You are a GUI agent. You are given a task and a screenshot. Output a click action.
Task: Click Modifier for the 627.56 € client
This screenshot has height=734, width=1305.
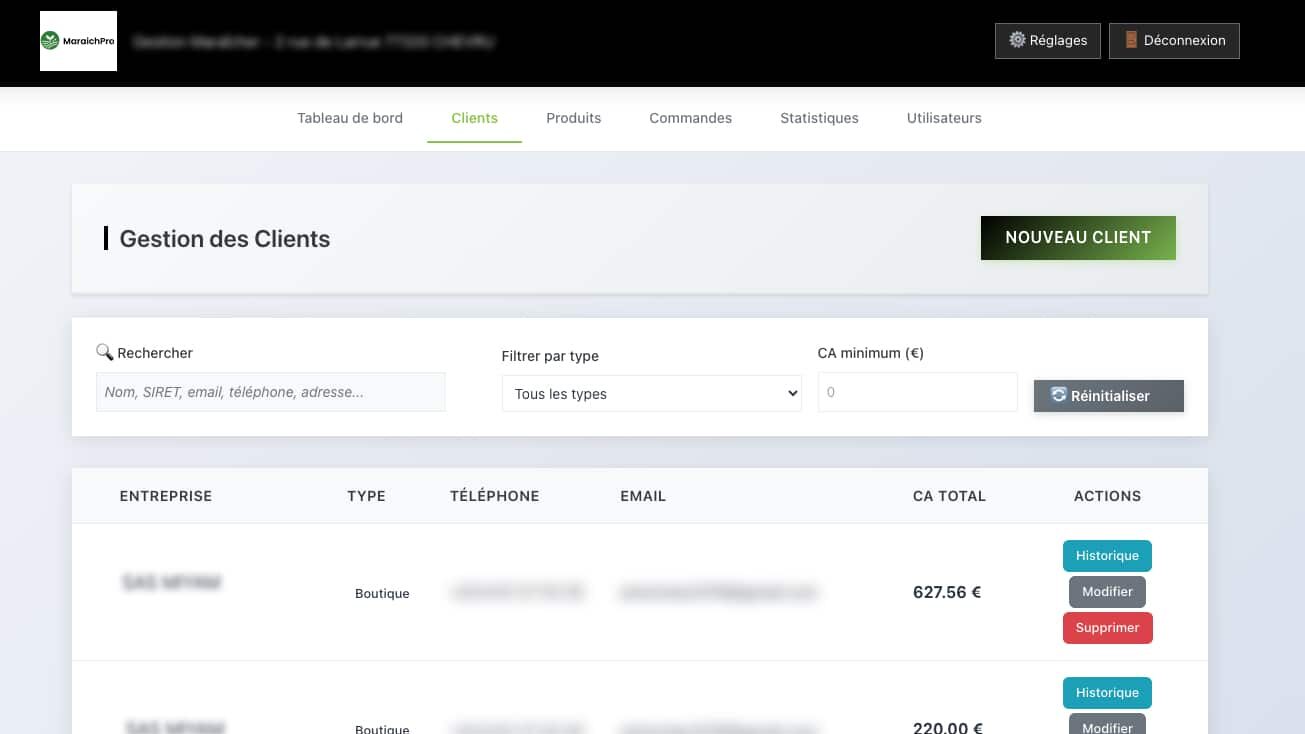point(1107,592)
